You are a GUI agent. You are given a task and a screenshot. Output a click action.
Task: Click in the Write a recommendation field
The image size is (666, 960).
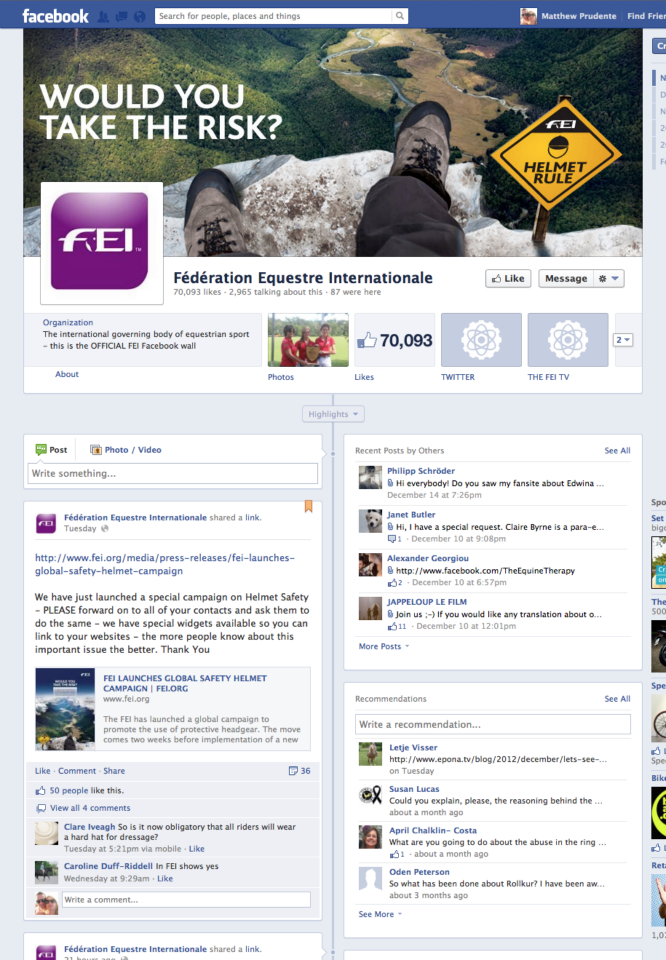(x=493, y=724)
